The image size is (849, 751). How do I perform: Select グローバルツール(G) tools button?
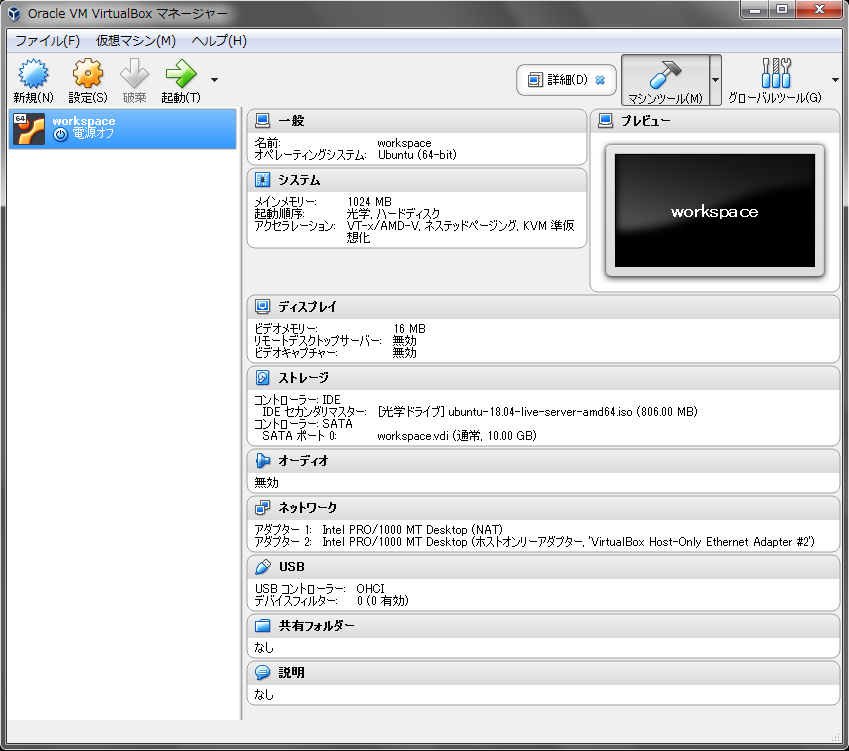[775, 80]
